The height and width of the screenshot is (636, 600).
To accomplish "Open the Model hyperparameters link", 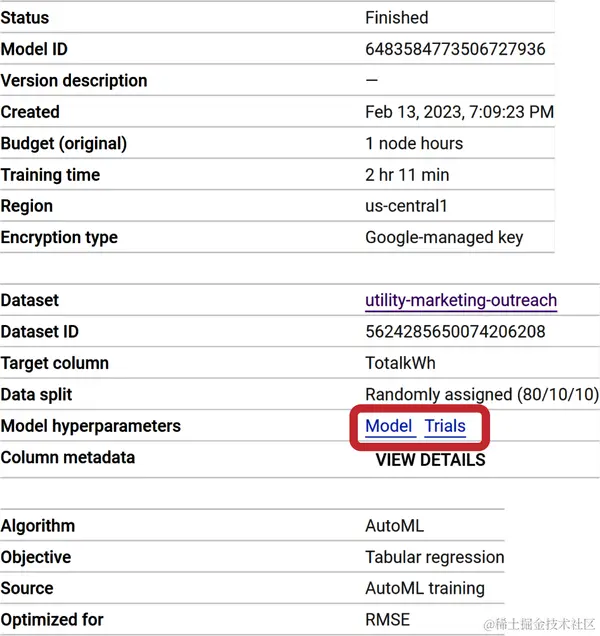I will tap(389, 426).
